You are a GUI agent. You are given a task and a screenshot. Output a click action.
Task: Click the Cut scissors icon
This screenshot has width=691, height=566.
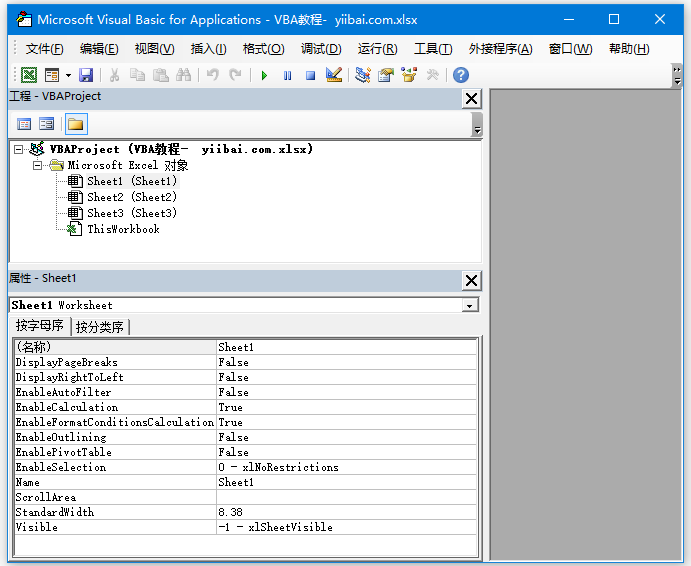114,75
